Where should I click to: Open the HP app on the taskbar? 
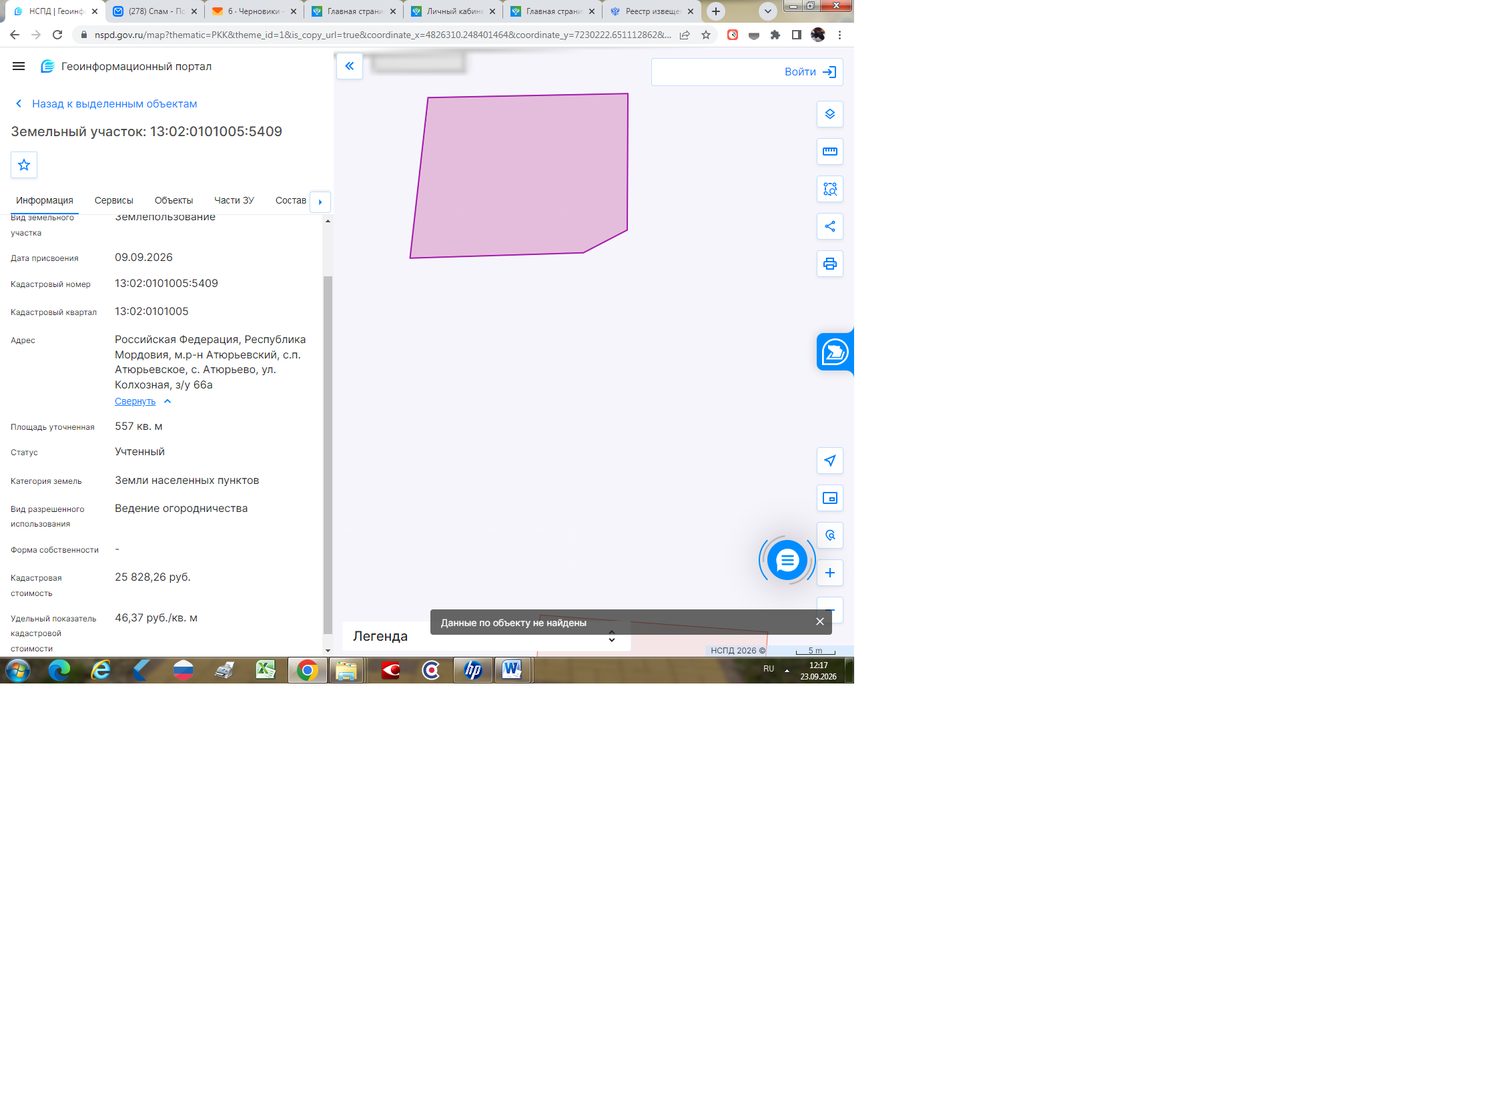(x=472, y=670)
